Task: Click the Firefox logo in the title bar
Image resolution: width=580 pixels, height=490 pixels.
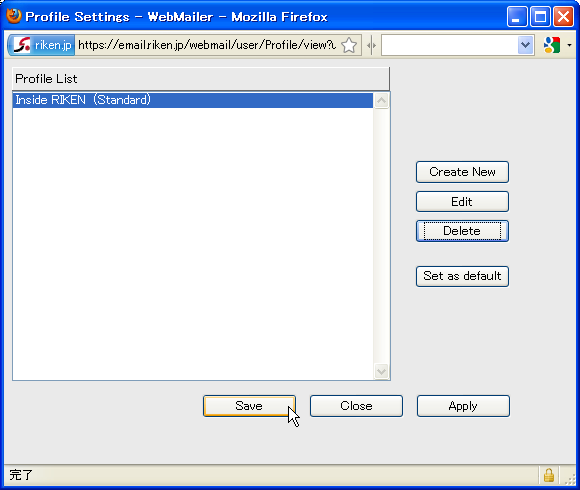Action: [14, 16]
